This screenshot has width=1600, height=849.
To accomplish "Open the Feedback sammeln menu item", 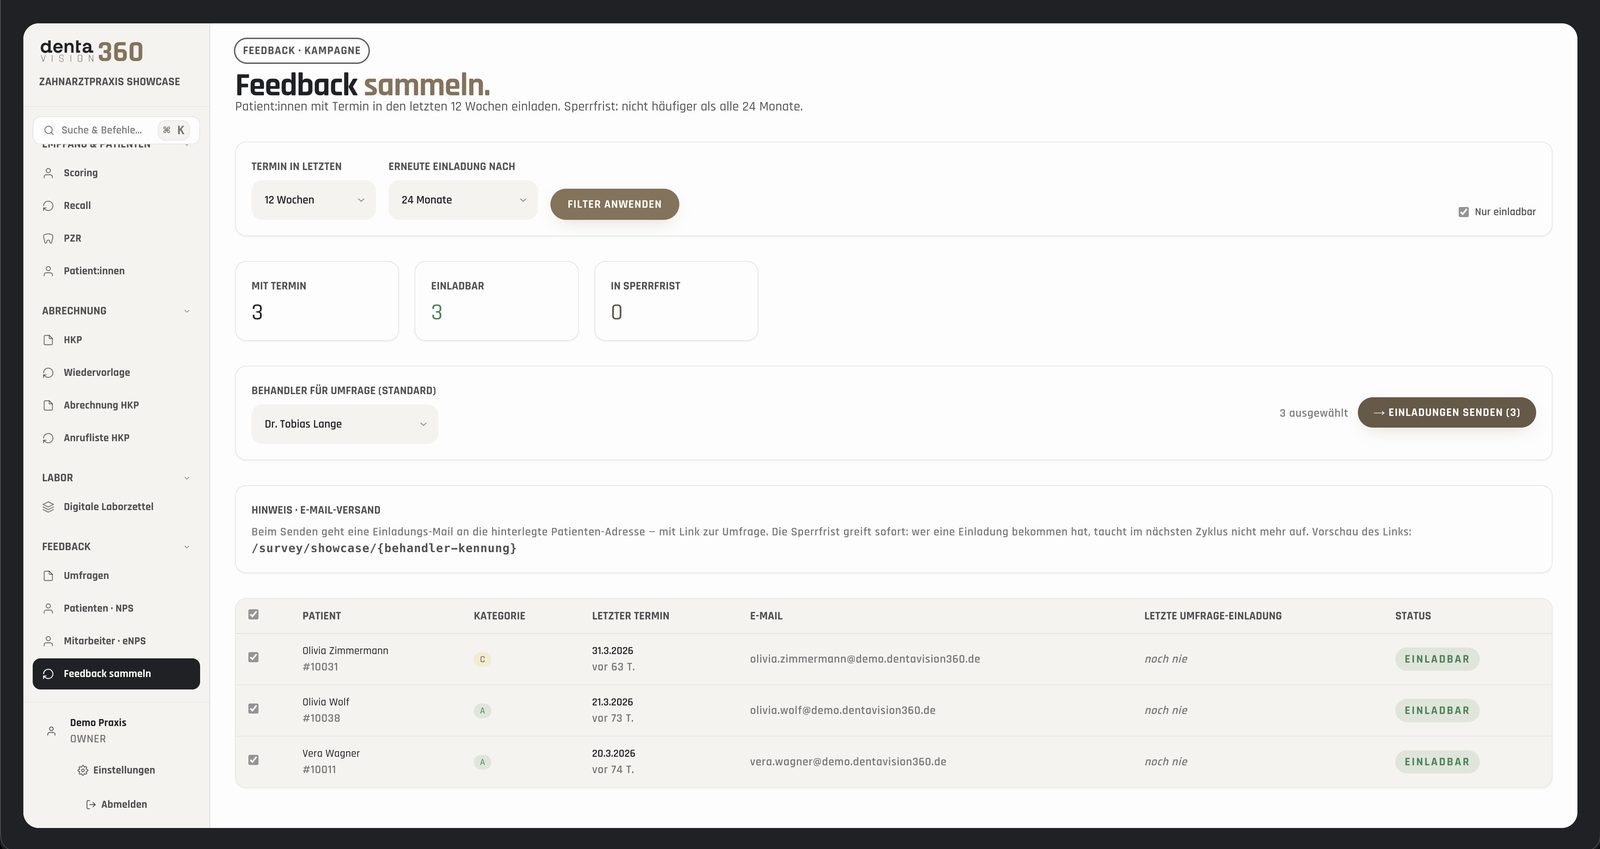I will coord(116,674).
